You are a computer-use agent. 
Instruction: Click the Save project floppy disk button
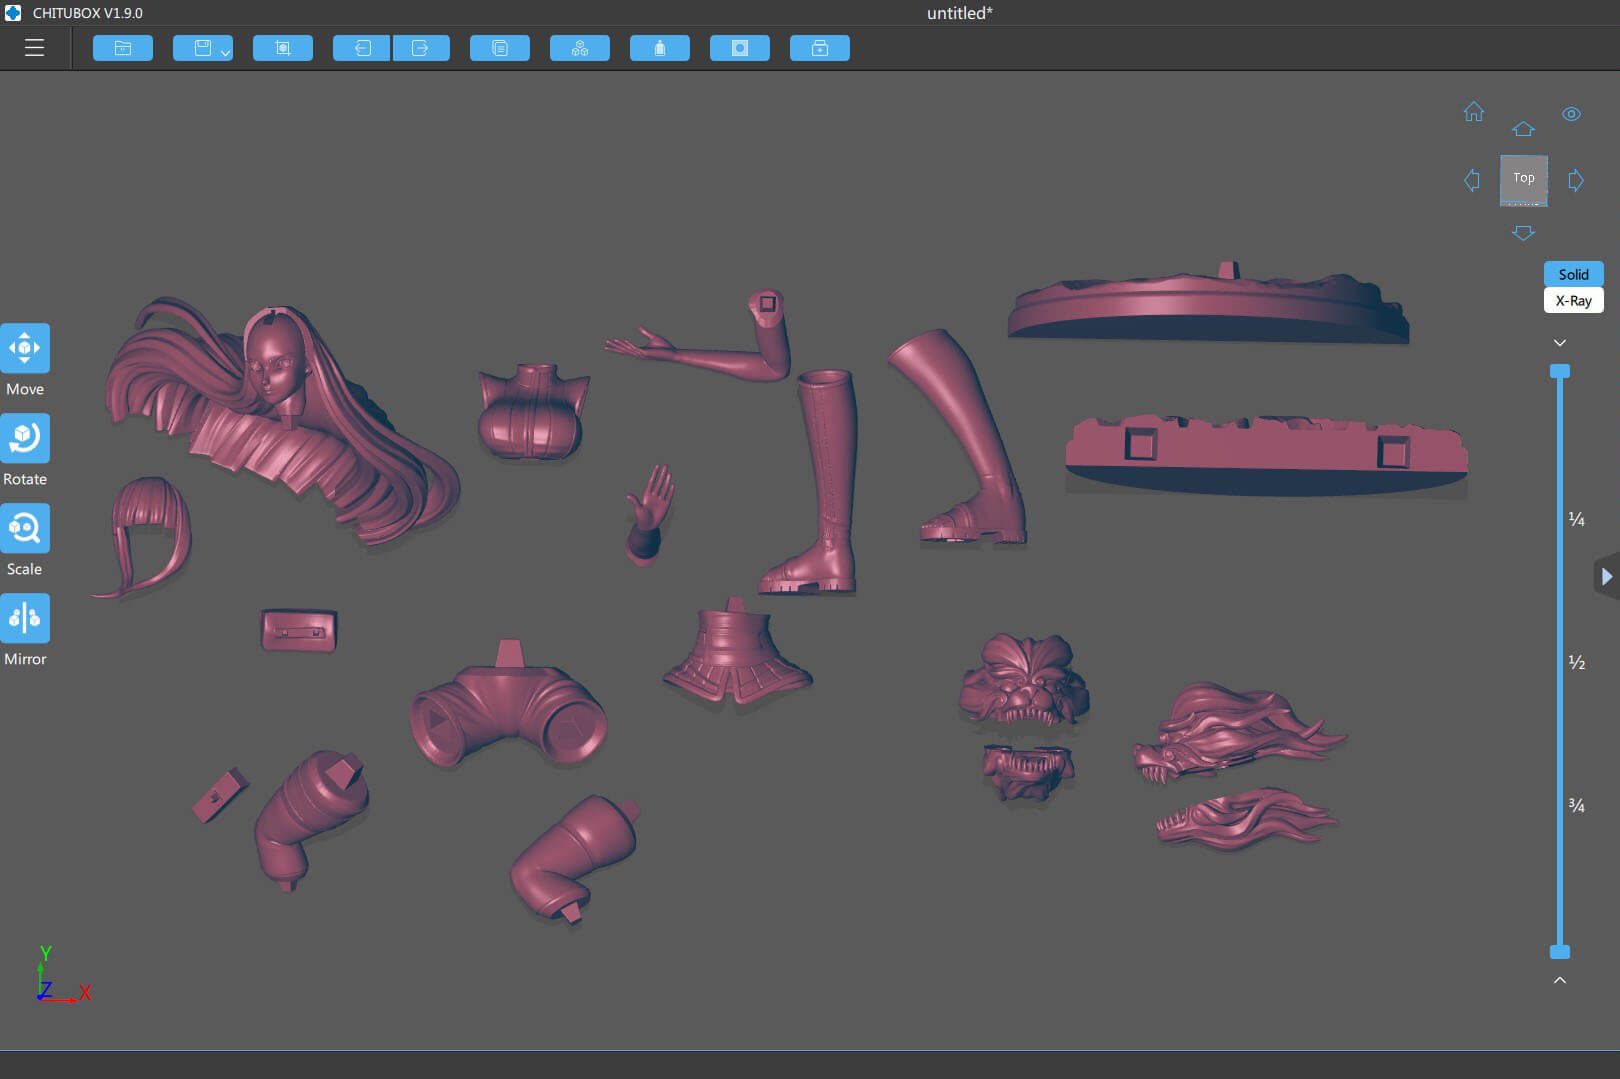pyautogui.click(x=202, y=48)
